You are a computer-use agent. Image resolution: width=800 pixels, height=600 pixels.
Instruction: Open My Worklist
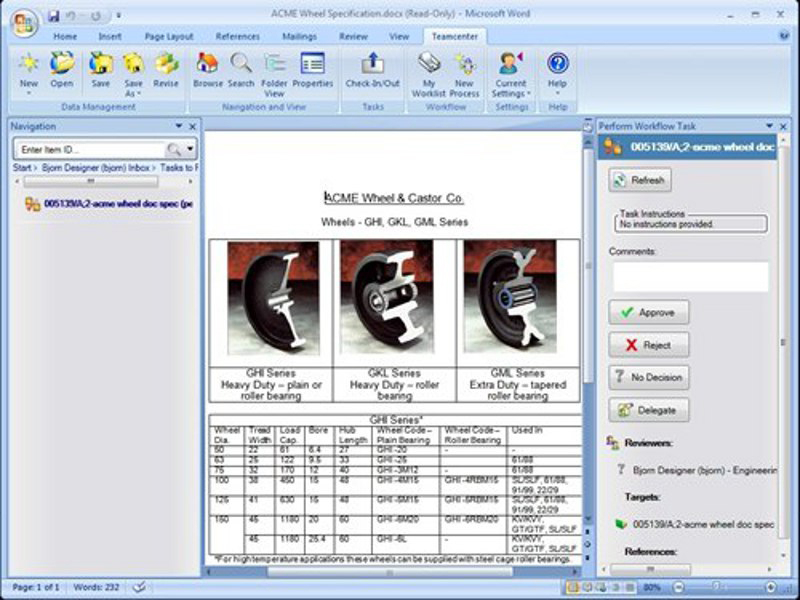(x=429, y=74)
